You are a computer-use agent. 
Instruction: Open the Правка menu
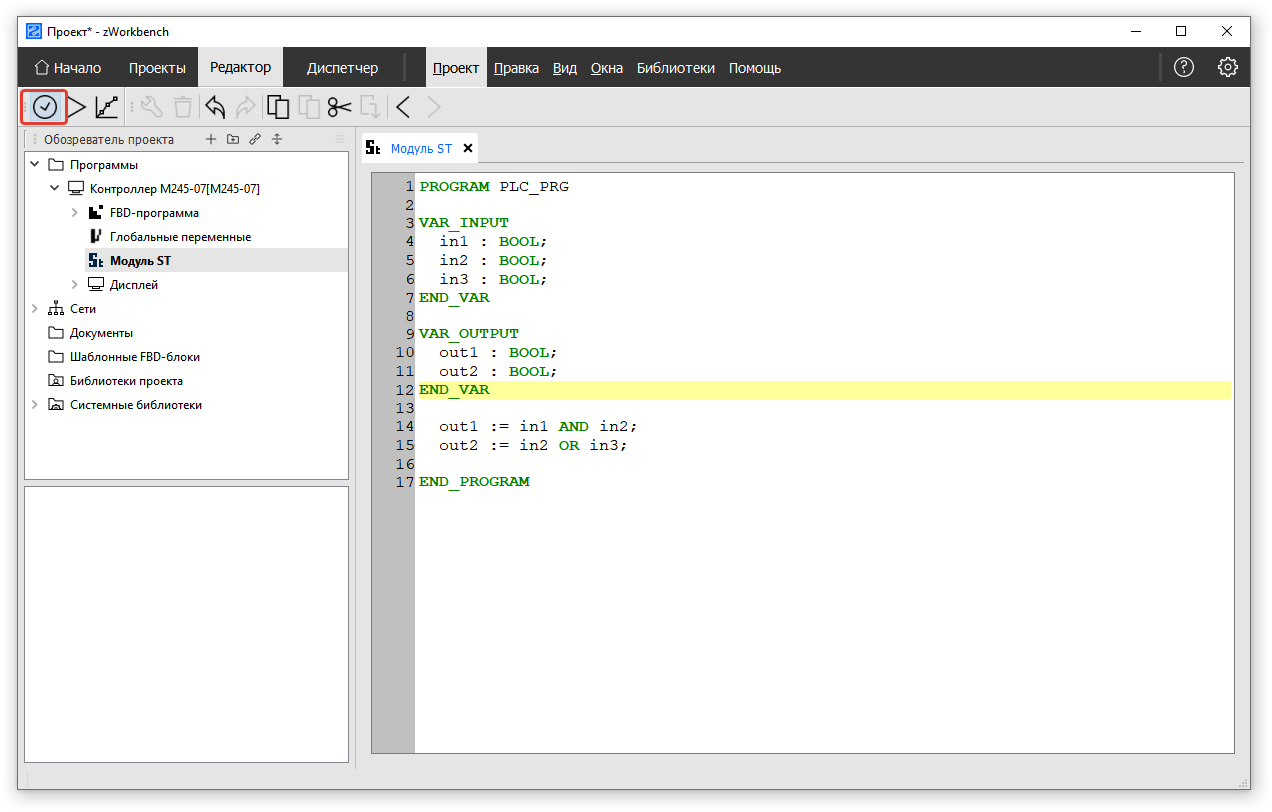coord(516,68)
